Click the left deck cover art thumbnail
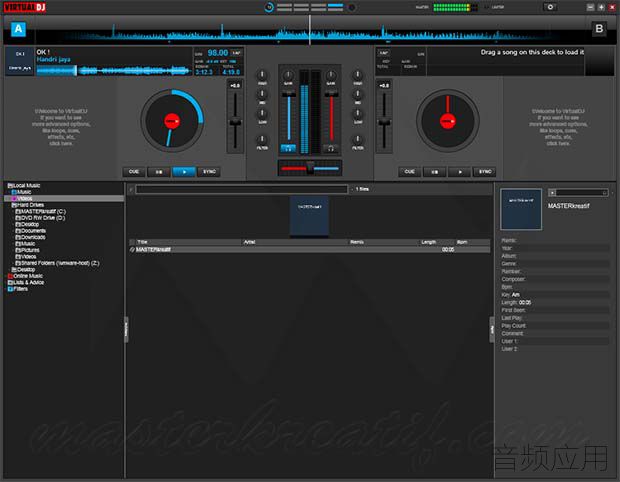This screenshot has width=620, height=482. pos(20,61)
